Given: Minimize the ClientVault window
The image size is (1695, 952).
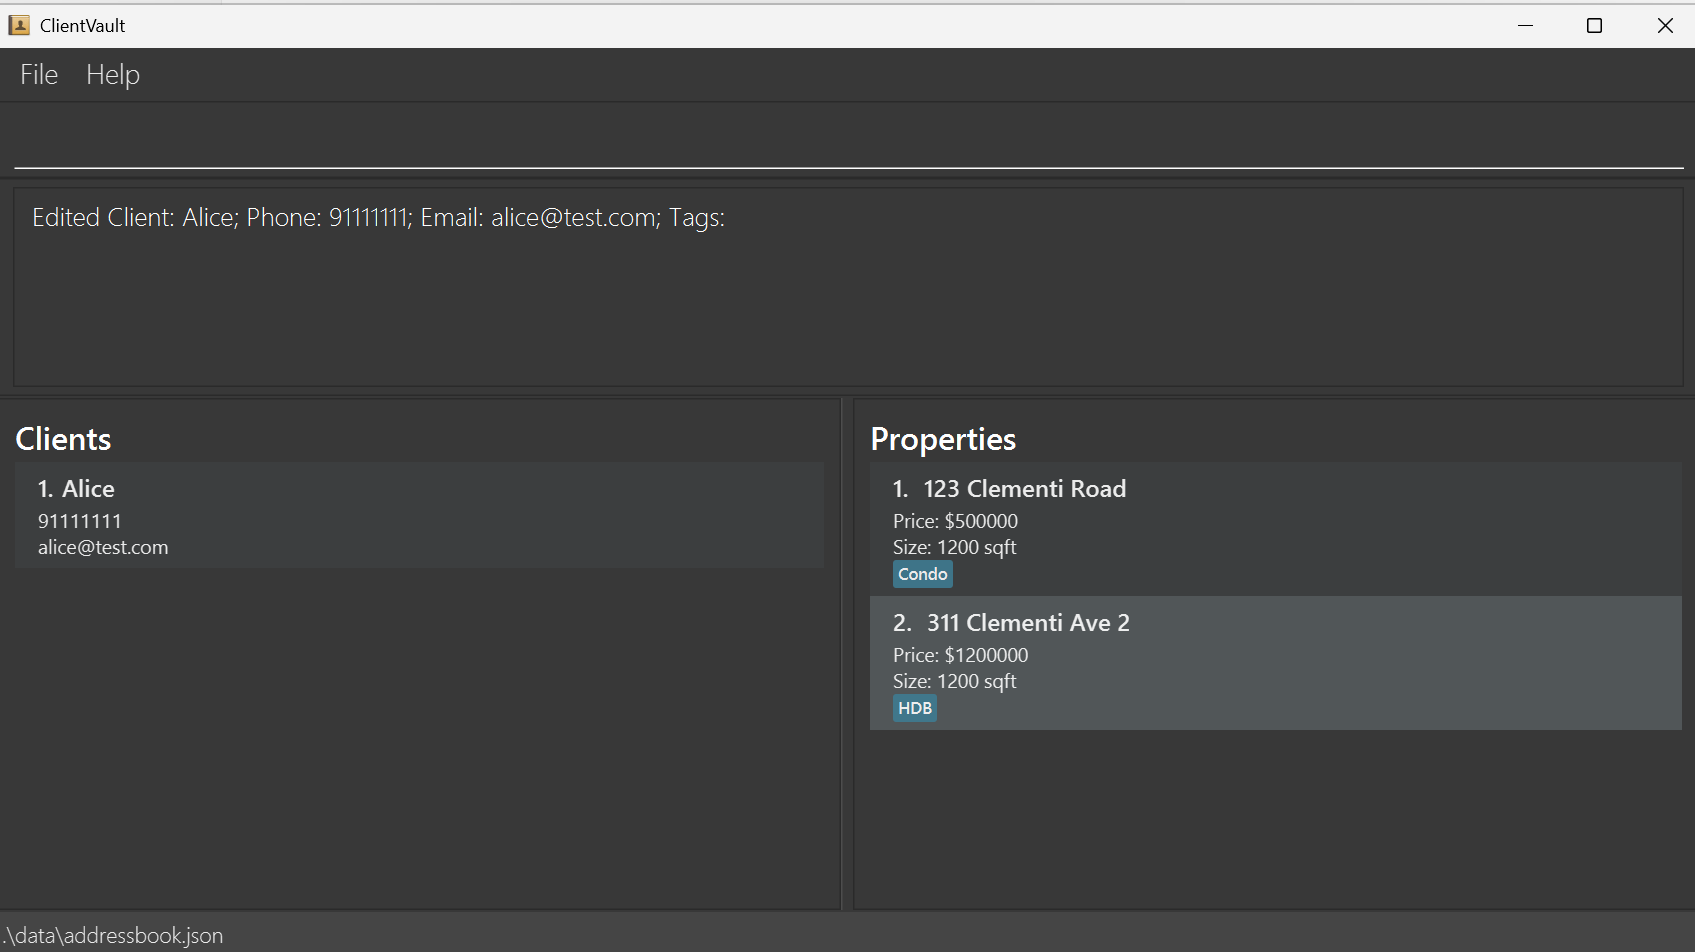Looking at the screenshot, I should click(x=1525, y=25).
